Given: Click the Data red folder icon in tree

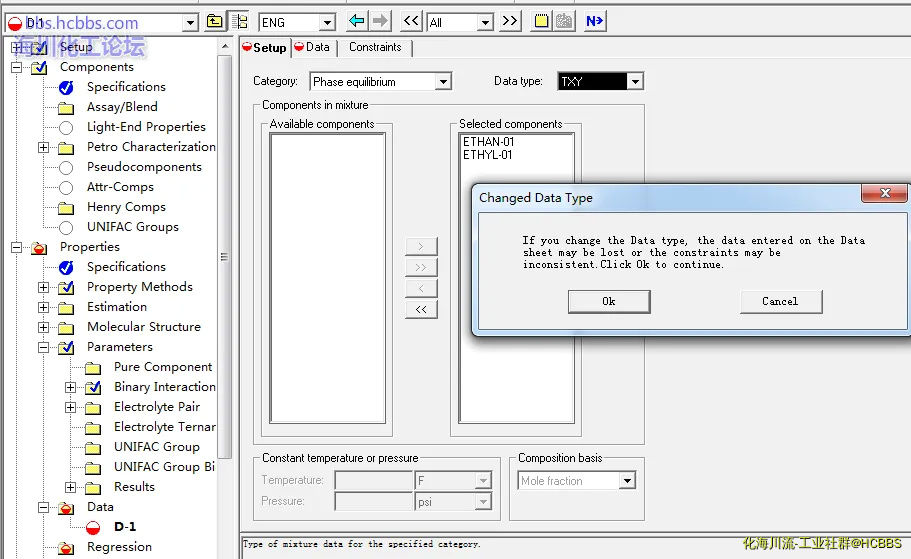Looking at the screenshot, I should point(66,508).
